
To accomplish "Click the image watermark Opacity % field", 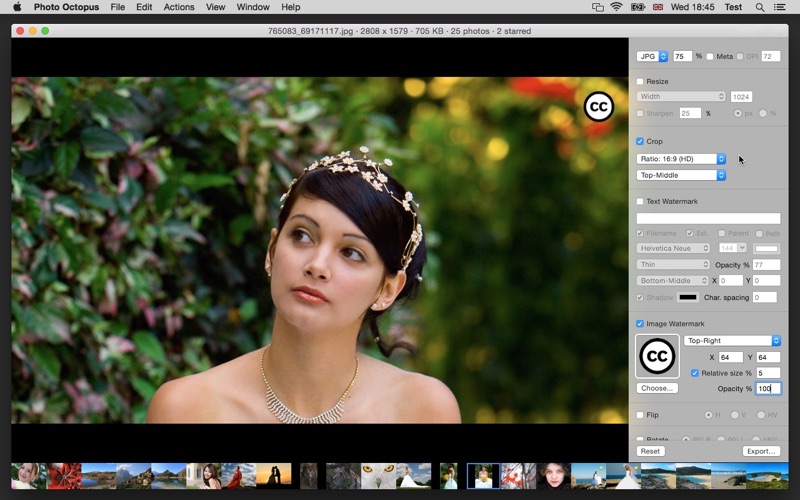I will click(768, 388).
